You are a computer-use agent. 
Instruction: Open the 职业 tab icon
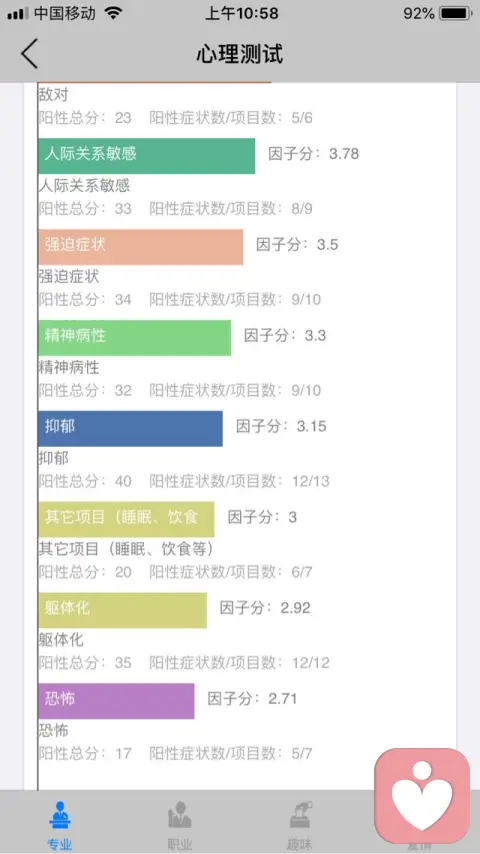[179, 815]
